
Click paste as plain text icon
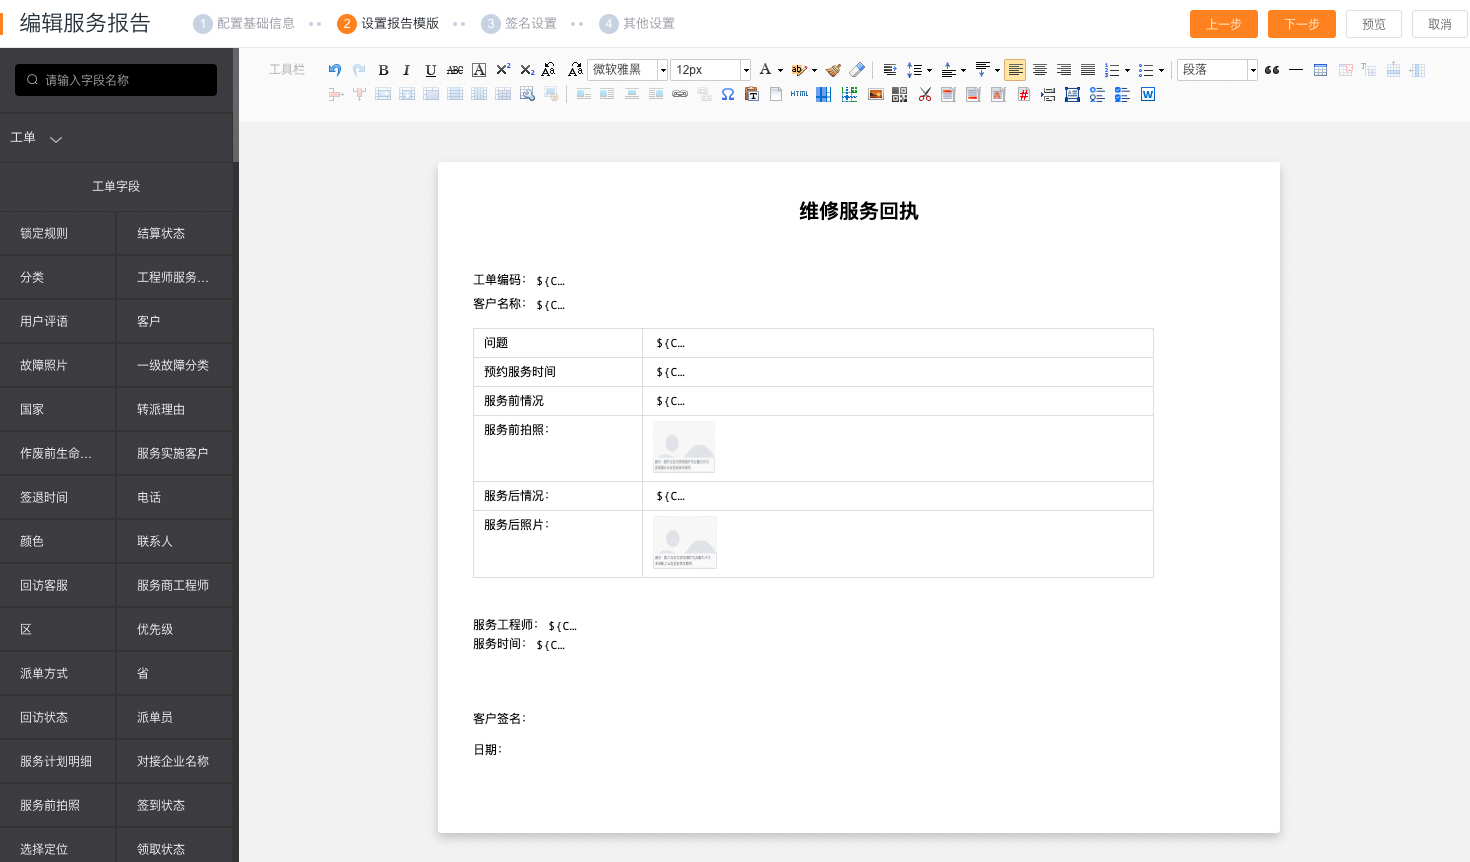tap(752, 94)
